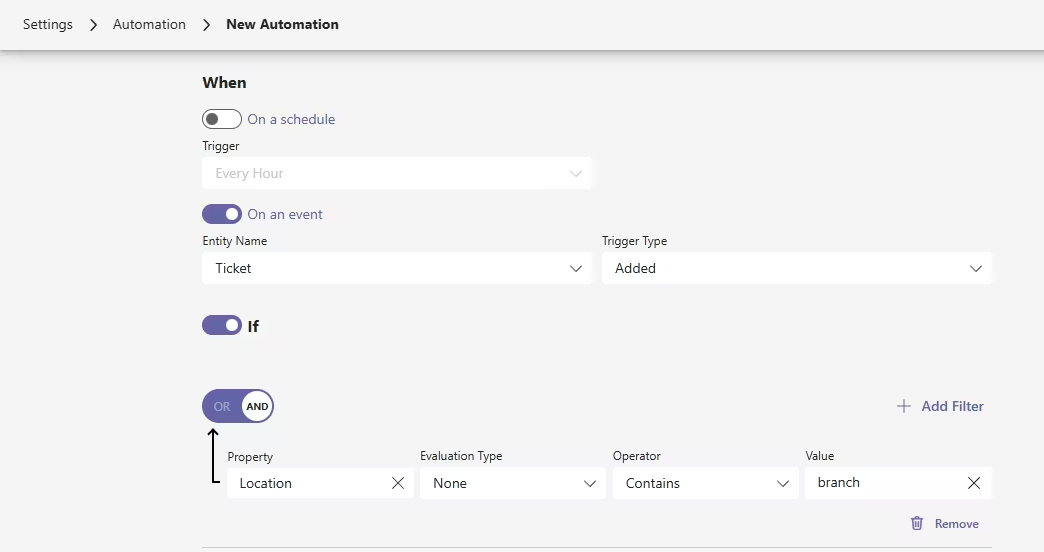The image size is (1044, 552).
Task: Go to Settings in breadcrumb
Action: point(48,25)
